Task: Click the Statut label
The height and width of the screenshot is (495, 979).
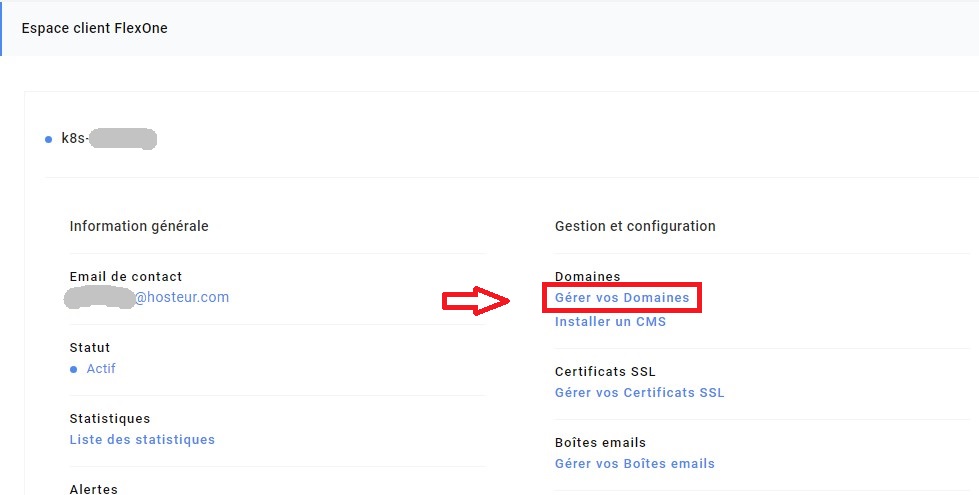Action: point(90,348)
